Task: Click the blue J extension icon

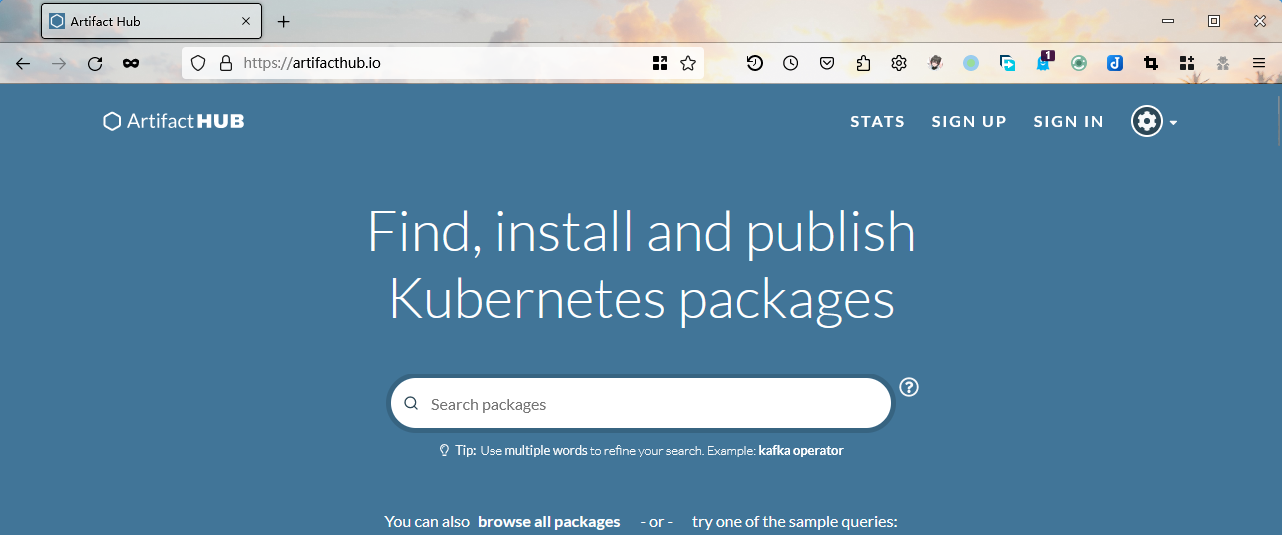Action: coord(1115,63)
